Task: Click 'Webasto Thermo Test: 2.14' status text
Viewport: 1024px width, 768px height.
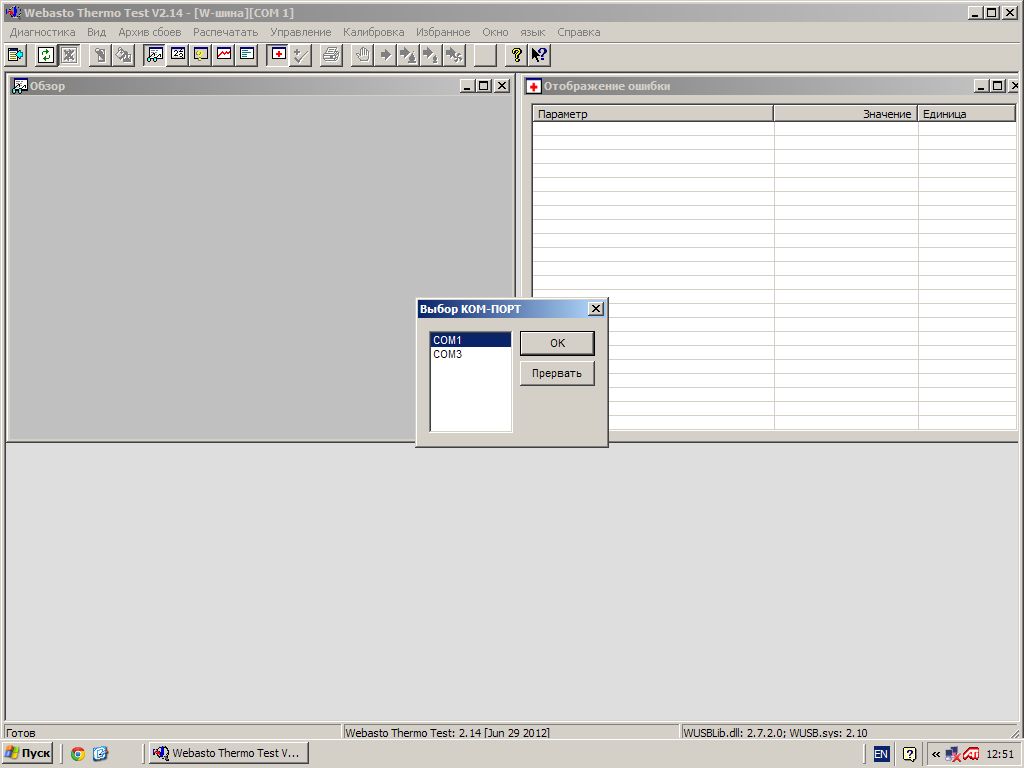Action: coord(447,733)
